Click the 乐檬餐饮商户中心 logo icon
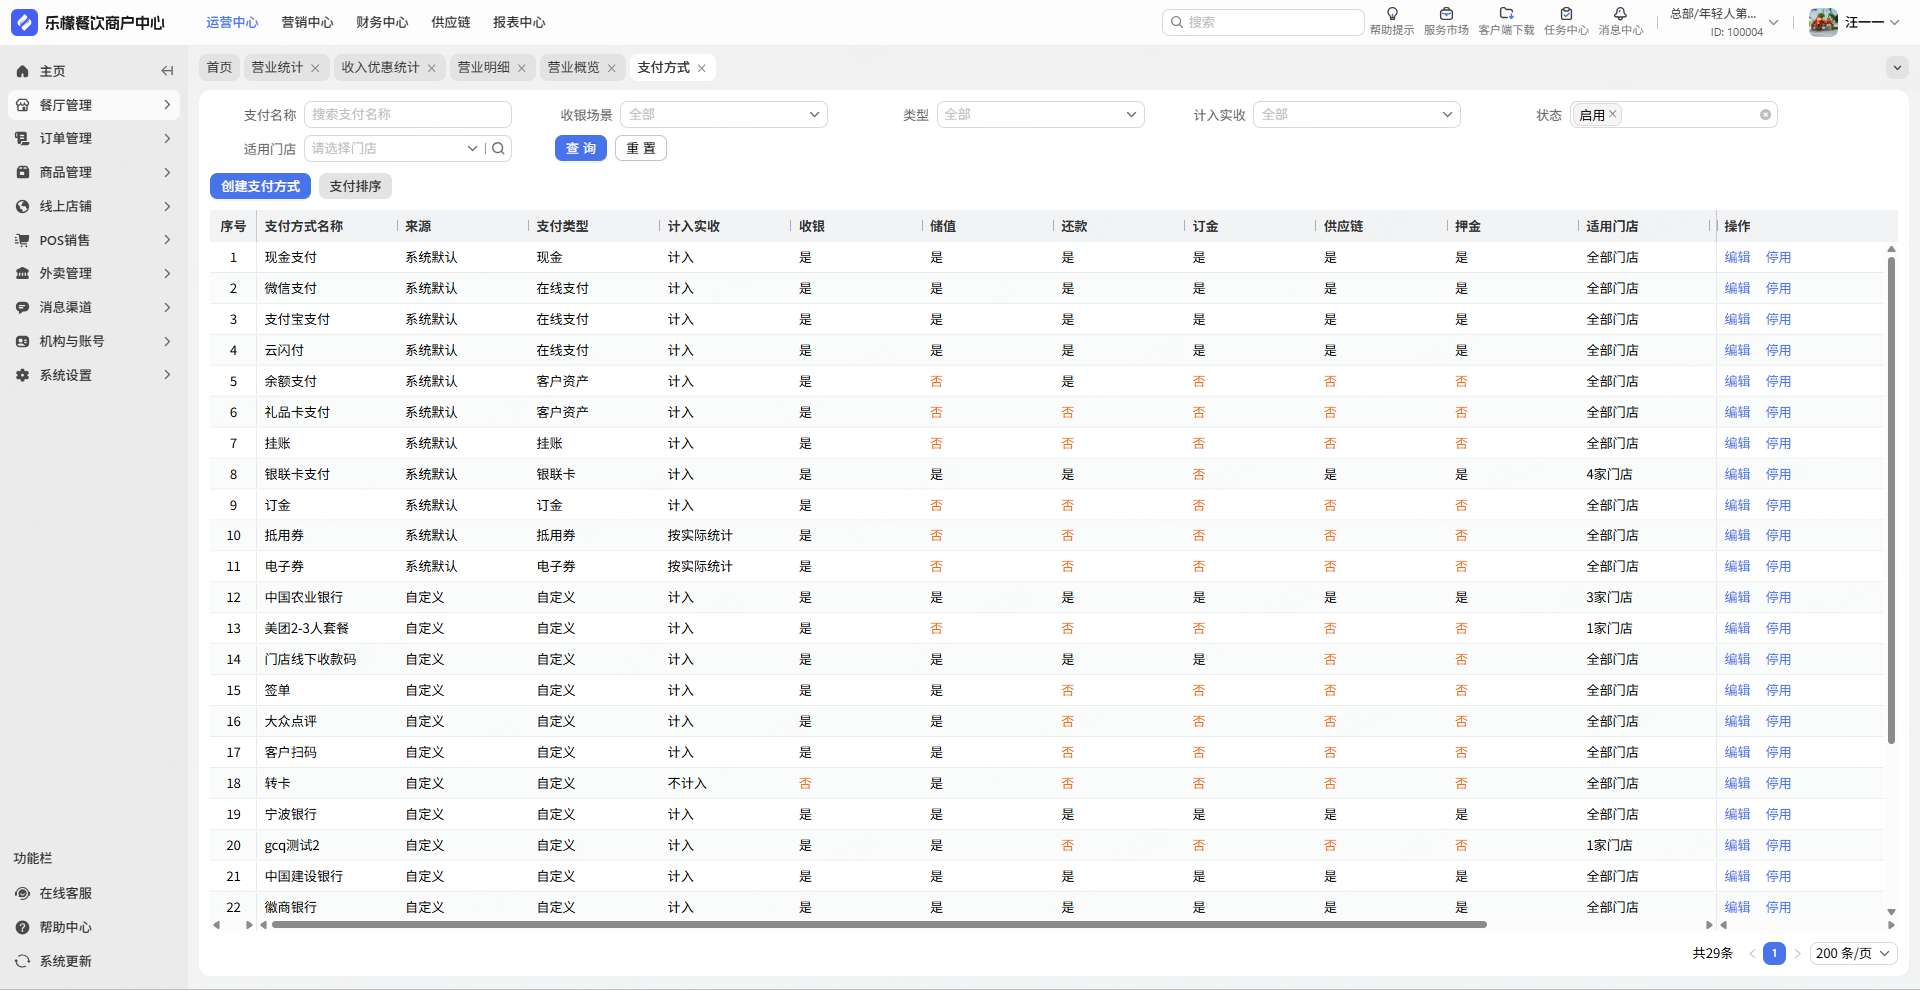Viewport: 1920px width, 990px height. 24,22
